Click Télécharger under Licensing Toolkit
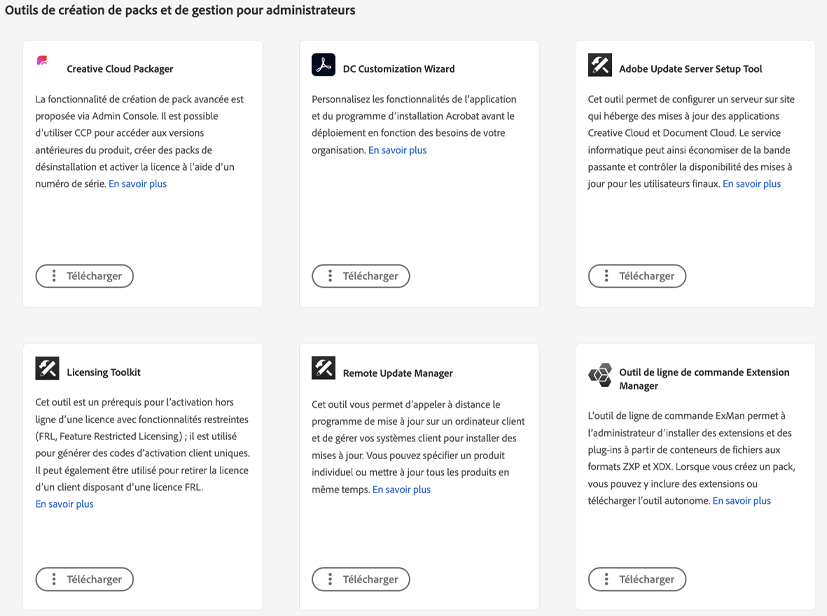Image resolution: width=827 pixels, height=616 pixels. (x=85, y=579)
